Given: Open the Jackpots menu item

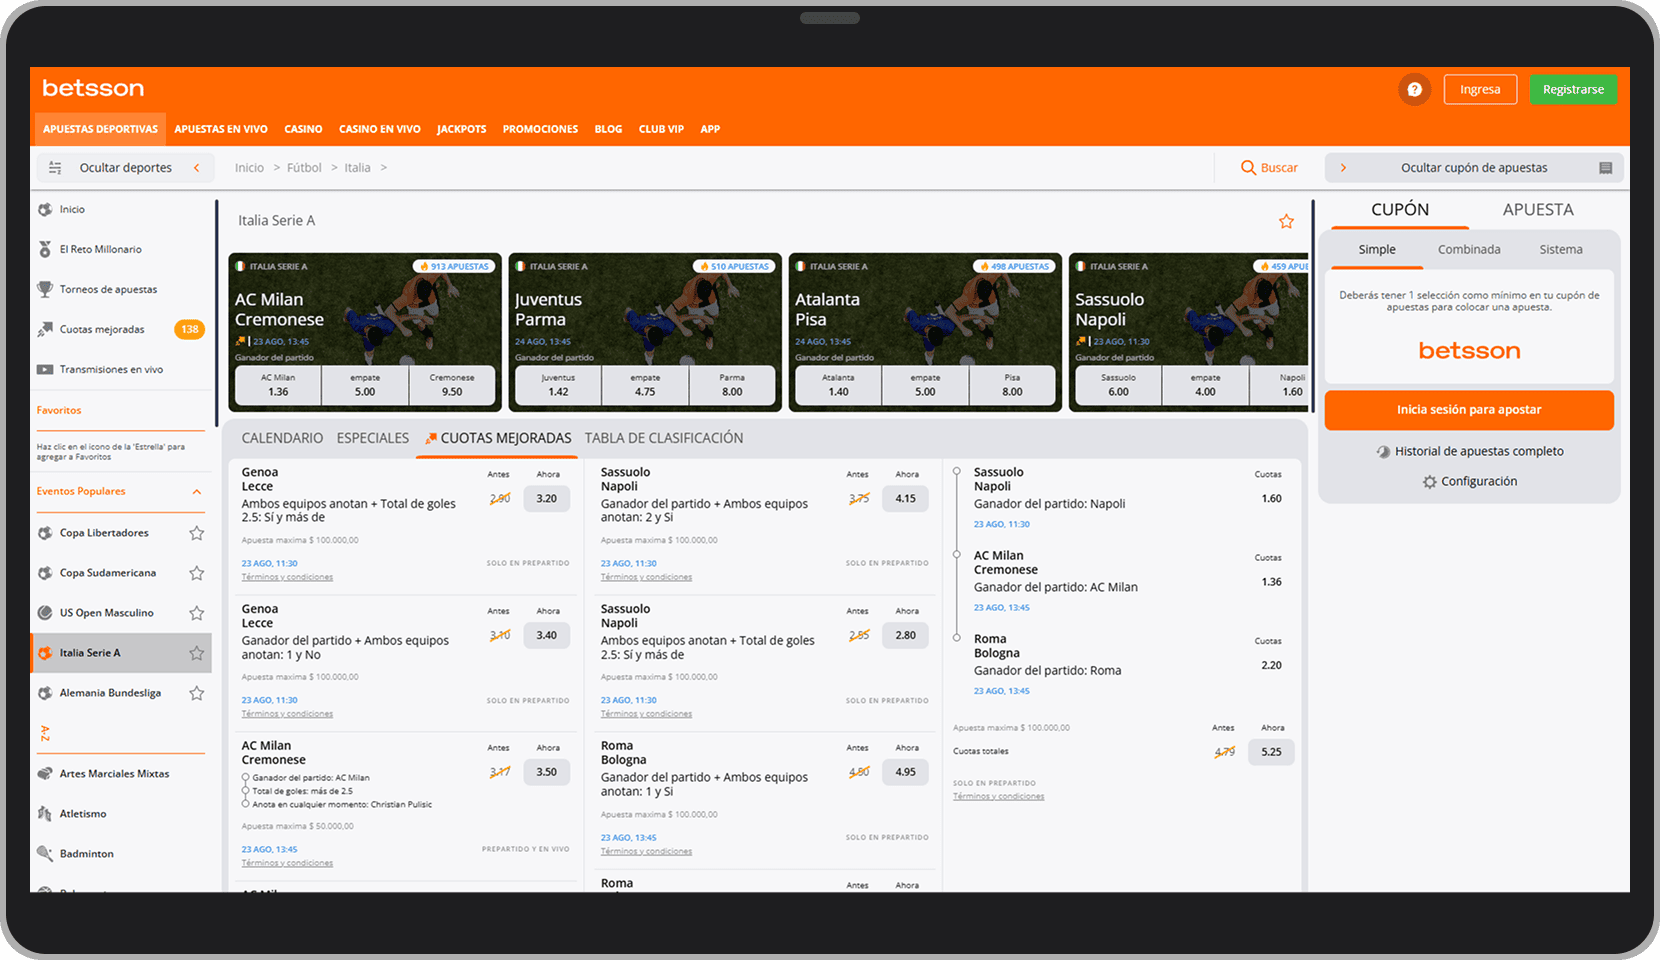Looking at the screenshot, I should [x=462, y=129].
